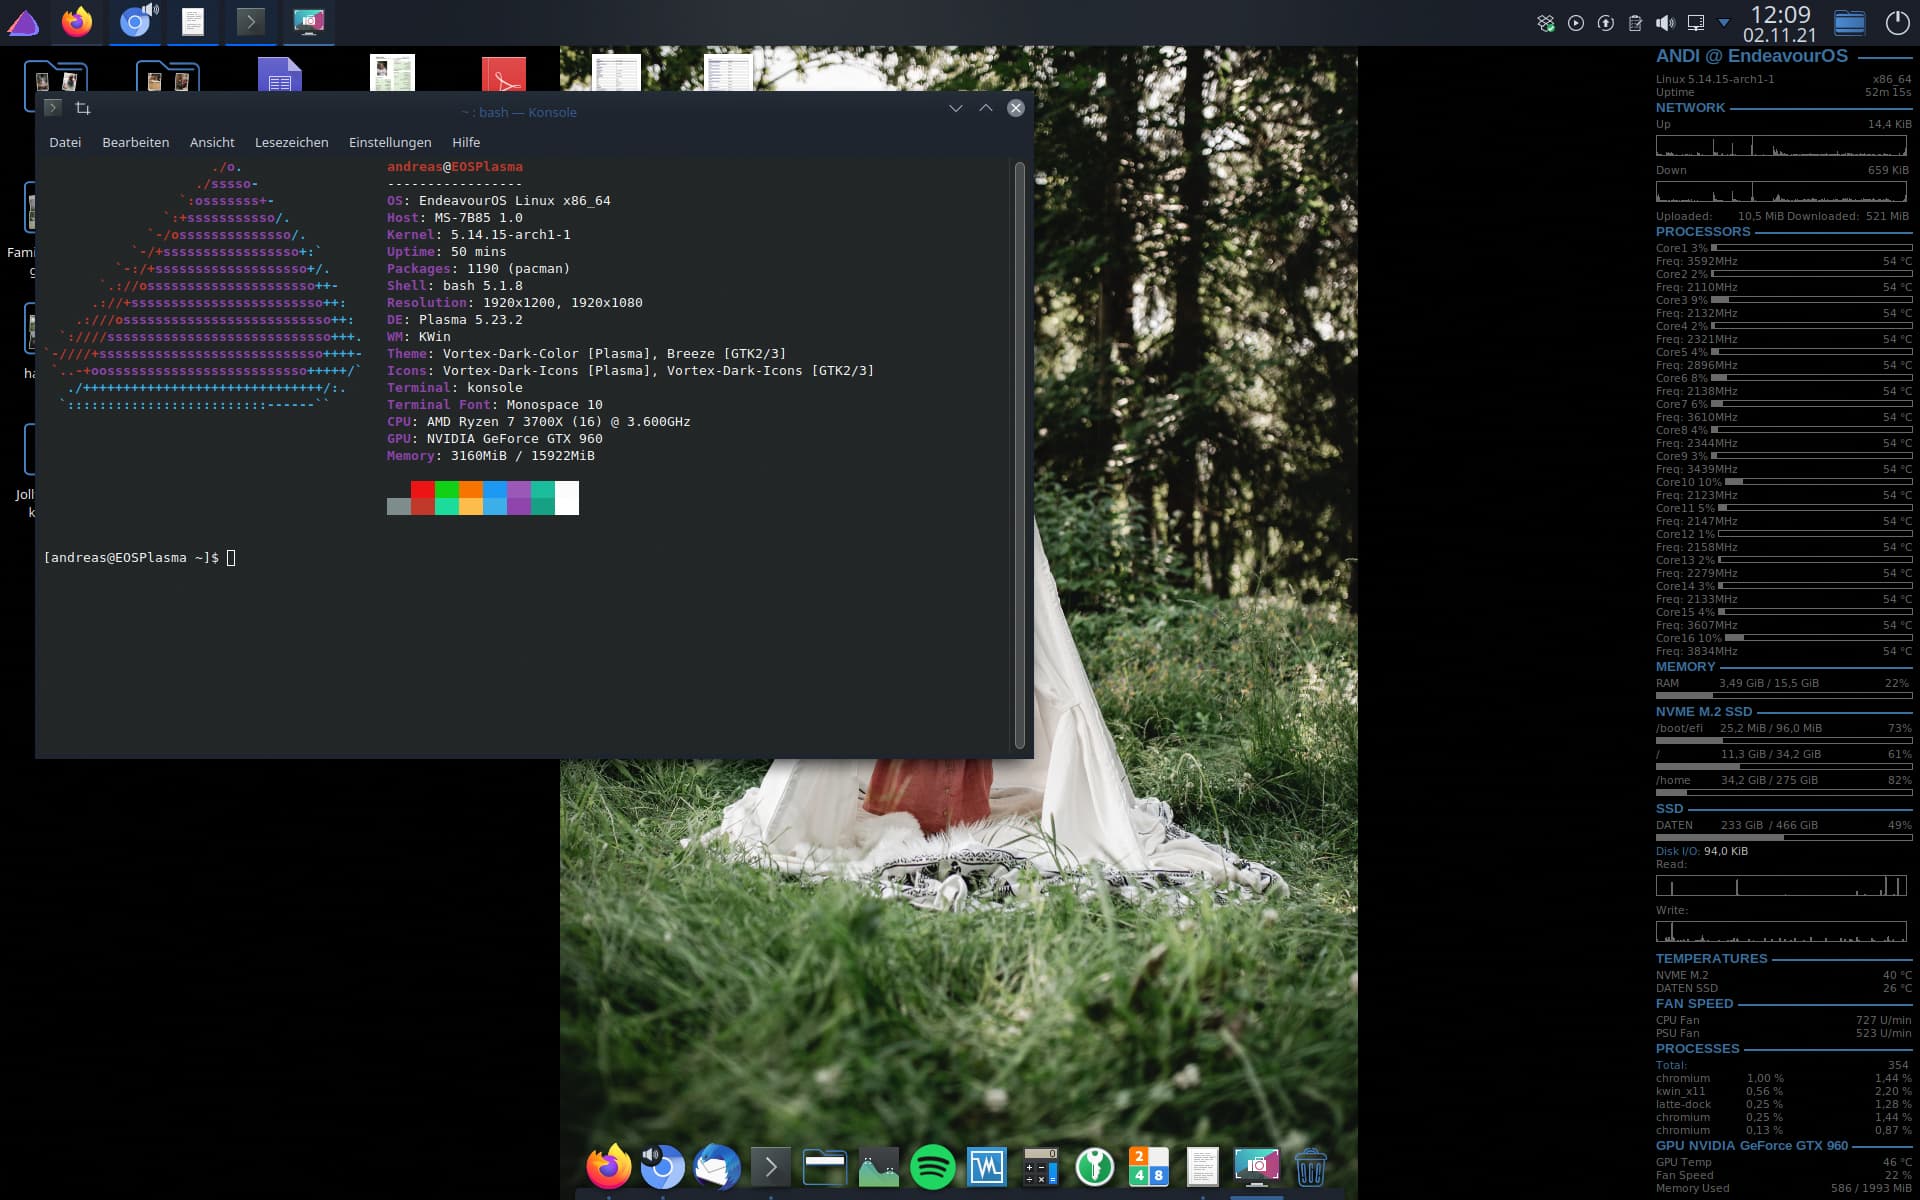Launch Spotify from the dock

(x=933, y=1166)
